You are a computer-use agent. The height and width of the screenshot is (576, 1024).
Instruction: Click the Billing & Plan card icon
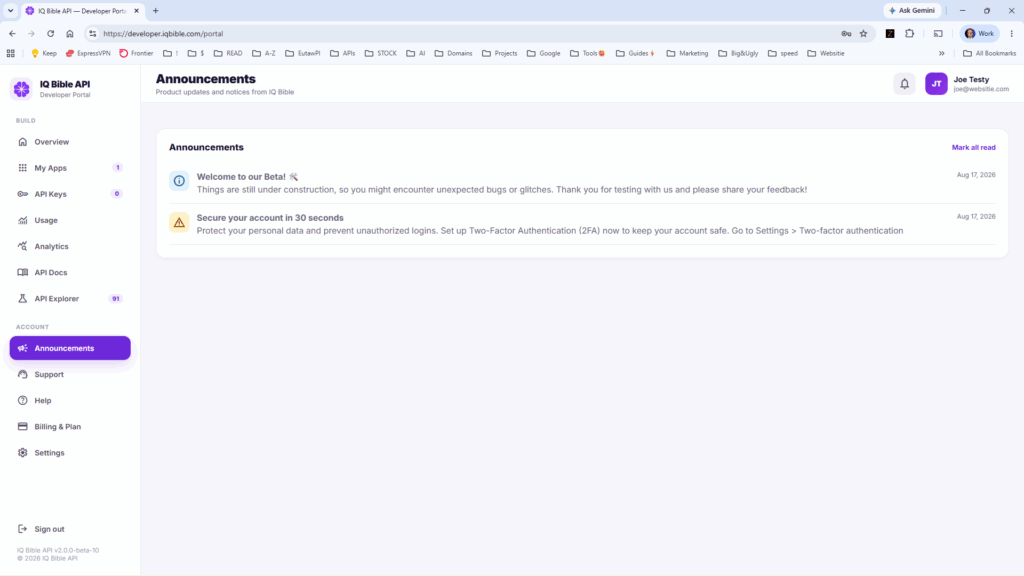[x=23, y=426]
